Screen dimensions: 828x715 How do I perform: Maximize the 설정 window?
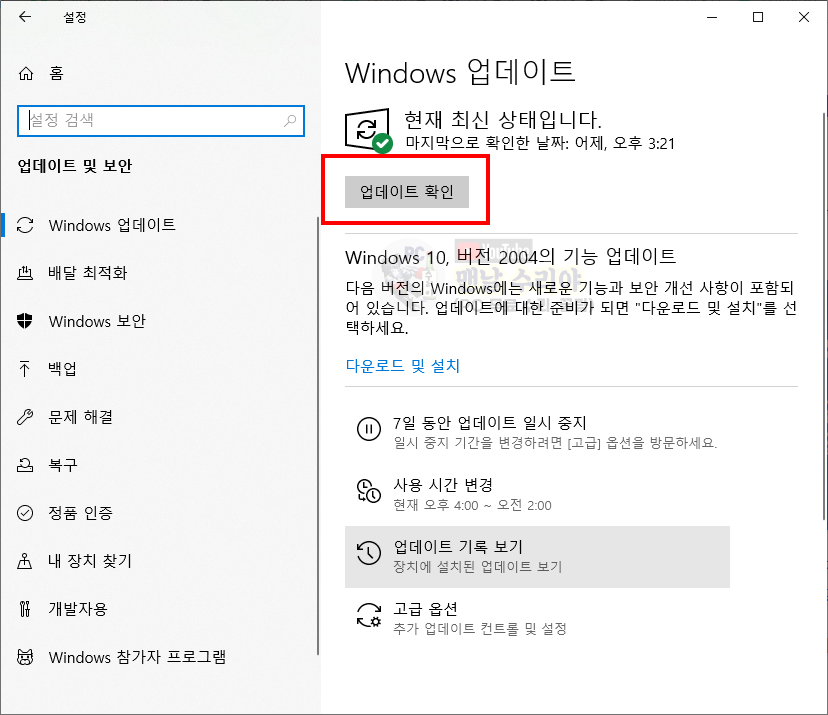click(758, 17)
